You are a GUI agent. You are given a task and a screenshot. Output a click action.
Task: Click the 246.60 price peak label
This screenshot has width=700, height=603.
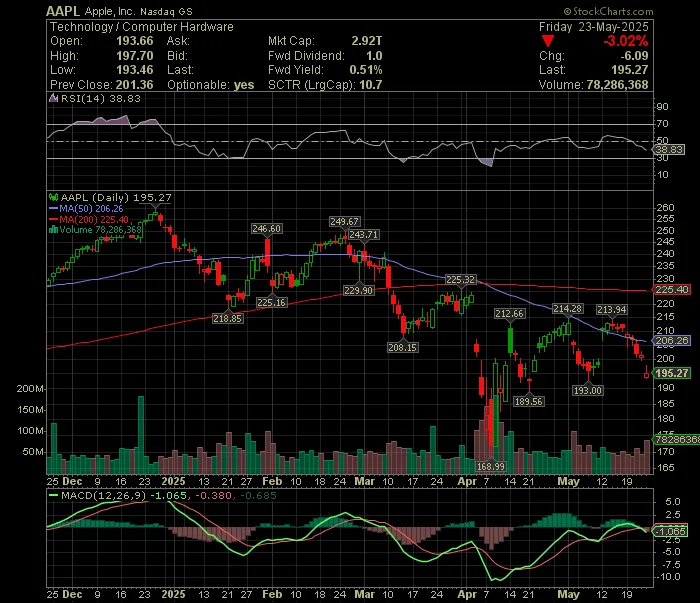point(267,229)
